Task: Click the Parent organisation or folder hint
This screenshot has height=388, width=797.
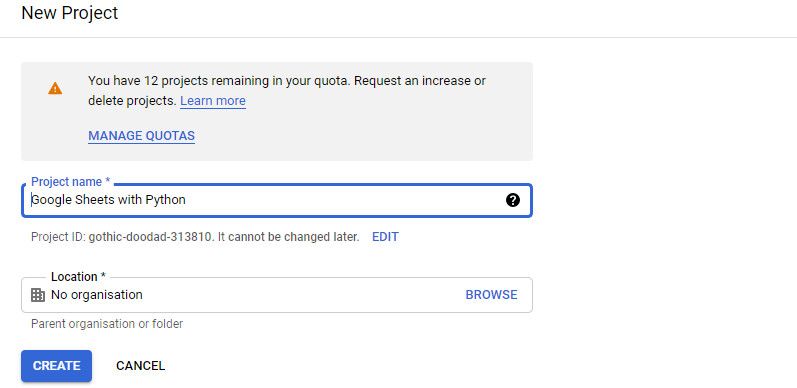Action: tap(107, 323)
